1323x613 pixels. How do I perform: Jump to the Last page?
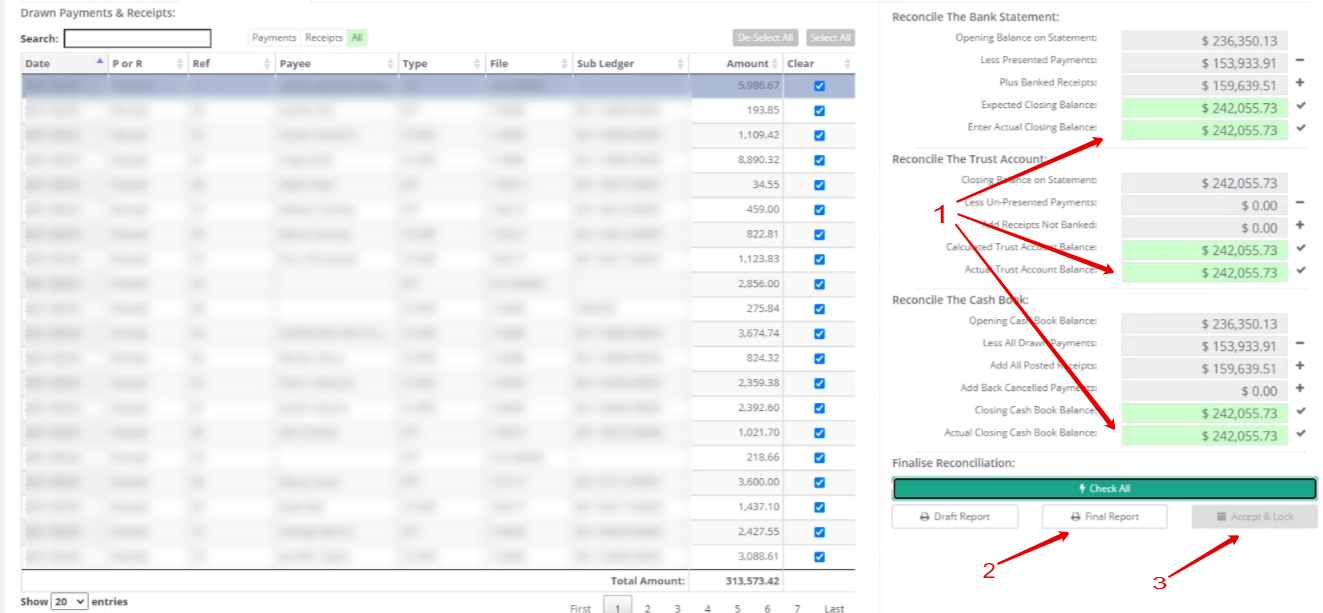[x=834, y=607]
